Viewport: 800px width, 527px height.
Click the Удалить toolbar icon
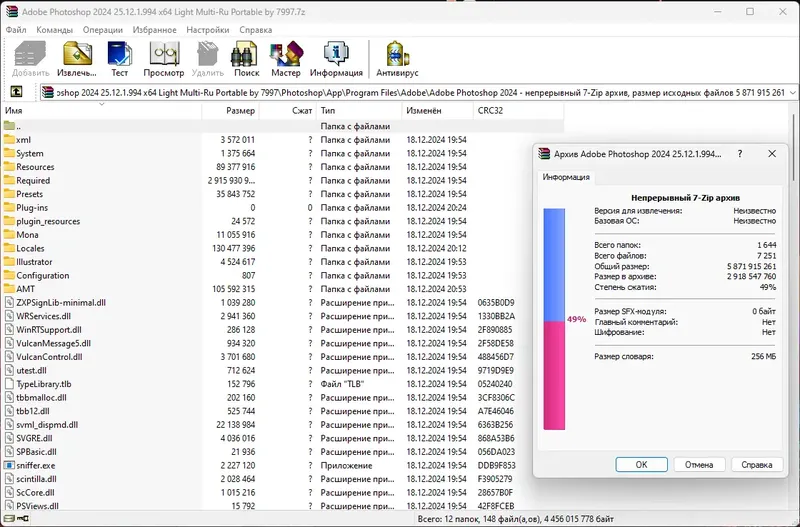(208, 54)
